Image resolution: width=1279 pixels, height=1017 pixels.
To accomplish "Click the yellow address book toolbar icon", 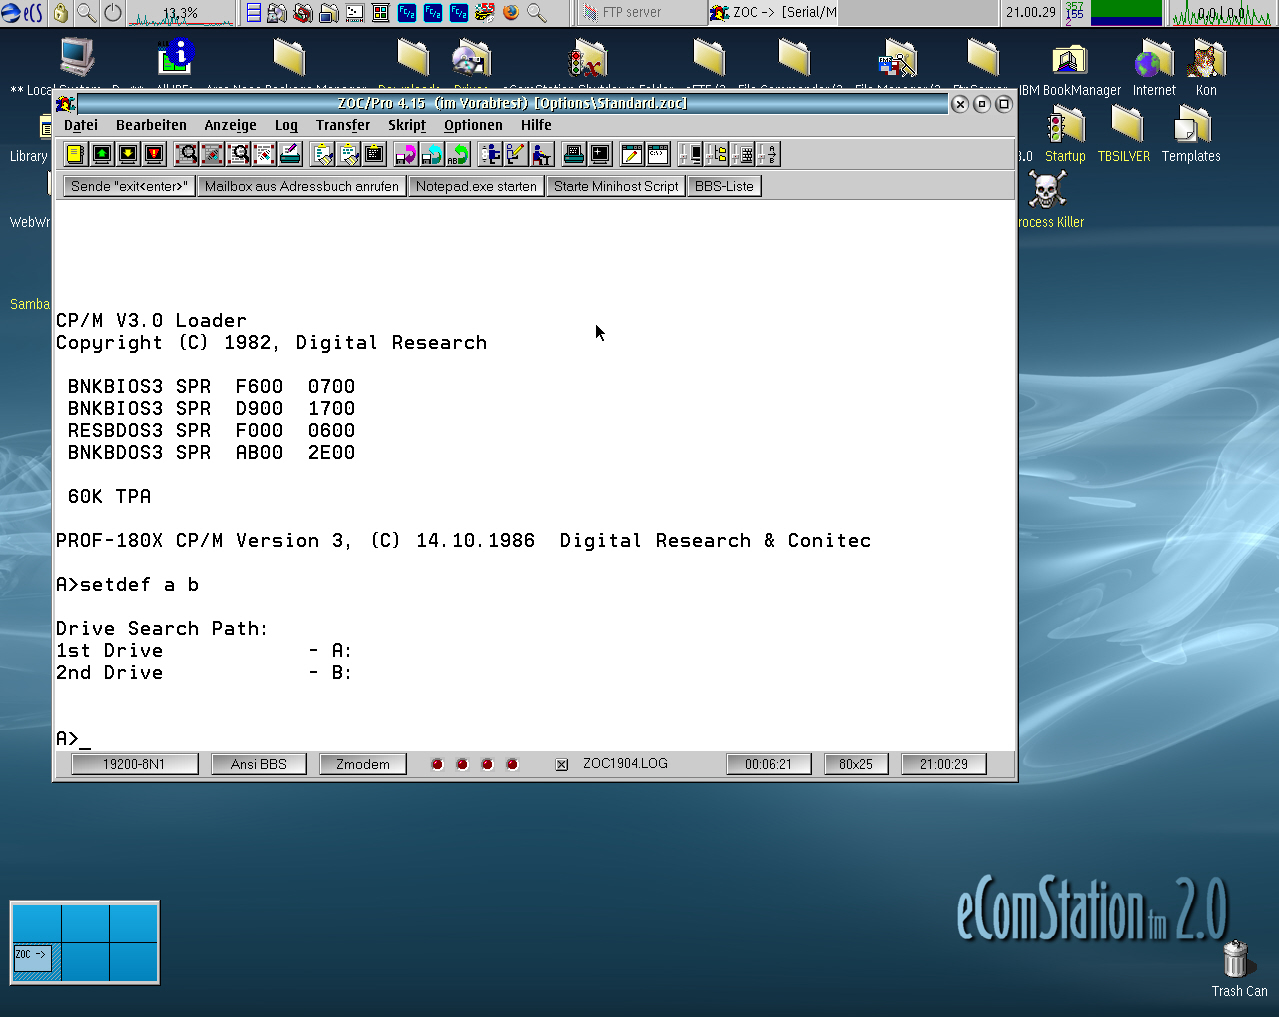I will point(75,154).
